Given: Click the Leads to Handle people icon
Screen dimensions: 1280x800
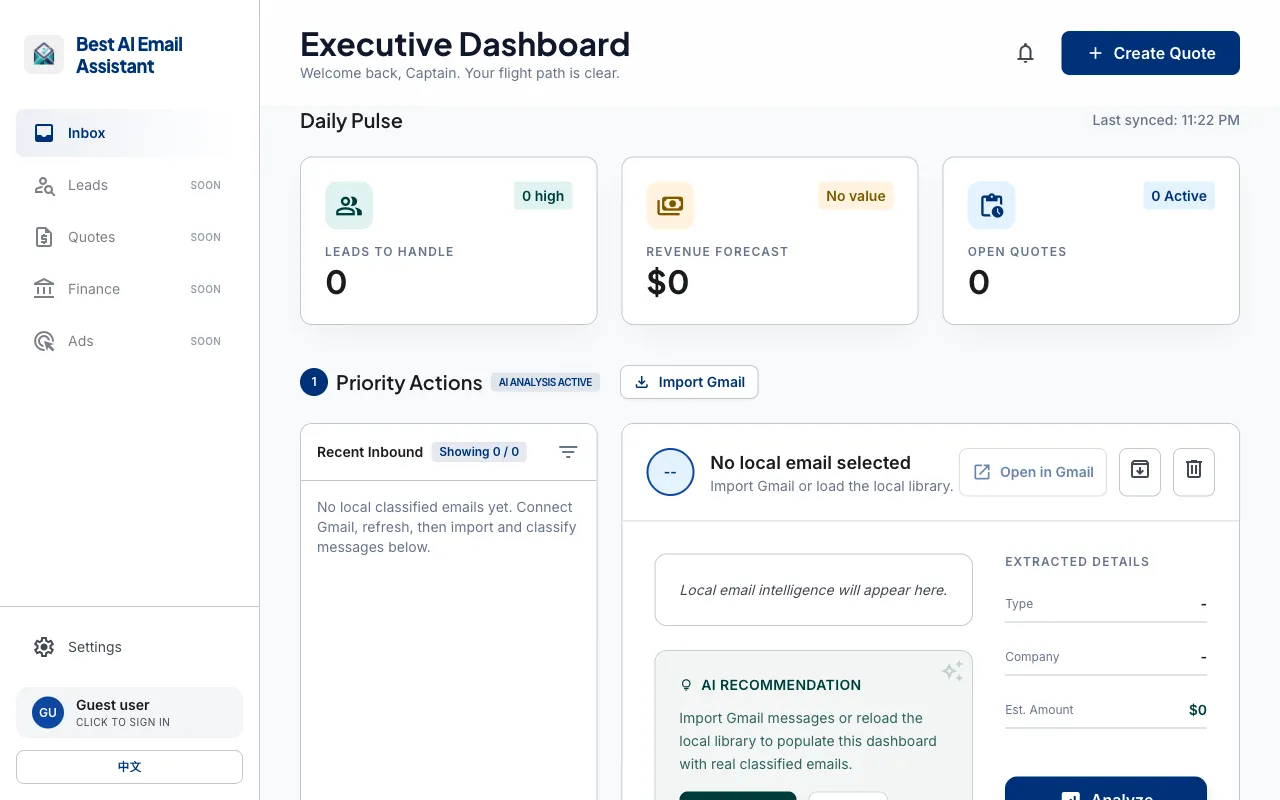Looking at the screenshot, I should [x=349, y=206].
